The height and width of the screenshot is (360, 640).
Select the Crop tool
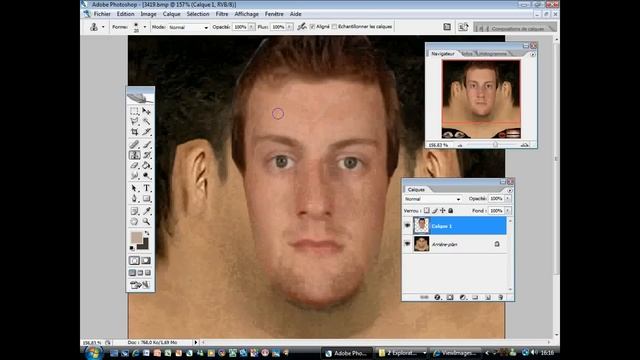[134, 132]
